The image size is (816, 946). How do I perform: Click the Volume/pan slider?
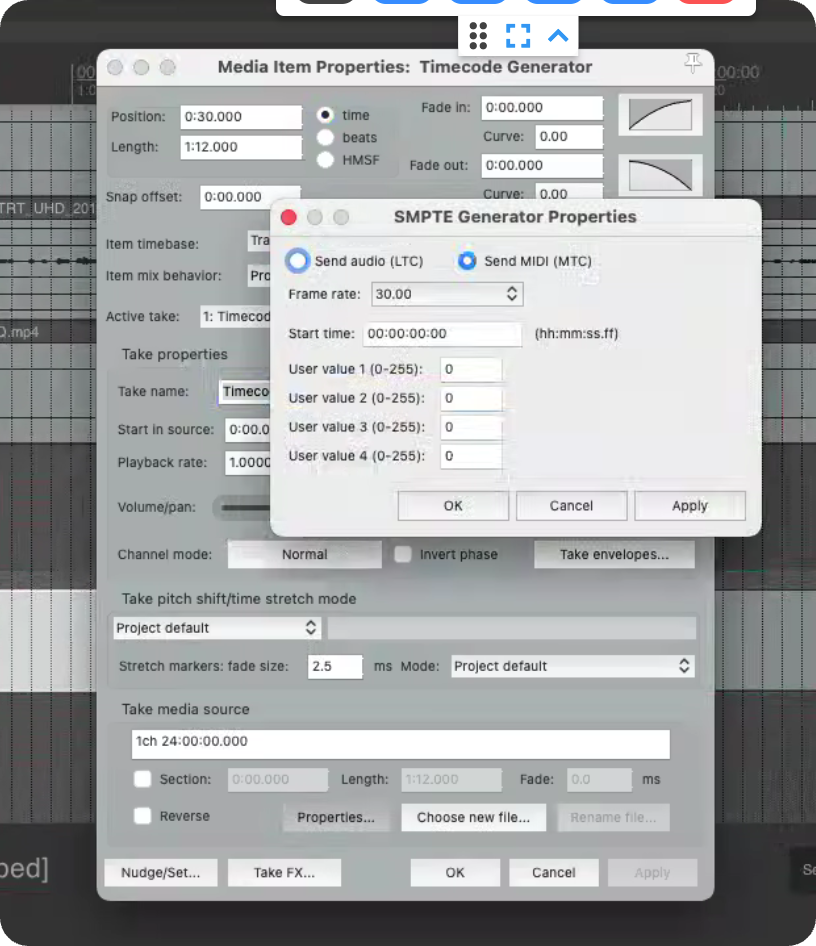click(x=242, y=507)
